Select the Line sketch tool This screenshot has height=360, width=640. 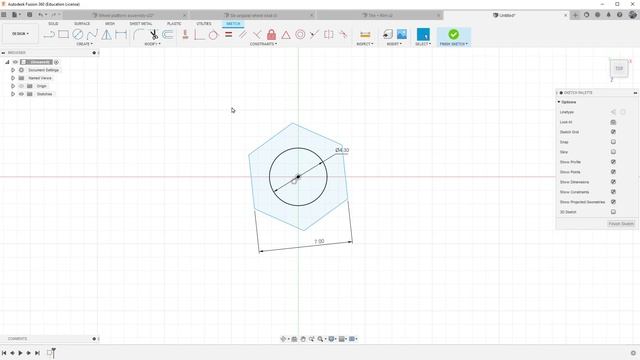[49, 35]
